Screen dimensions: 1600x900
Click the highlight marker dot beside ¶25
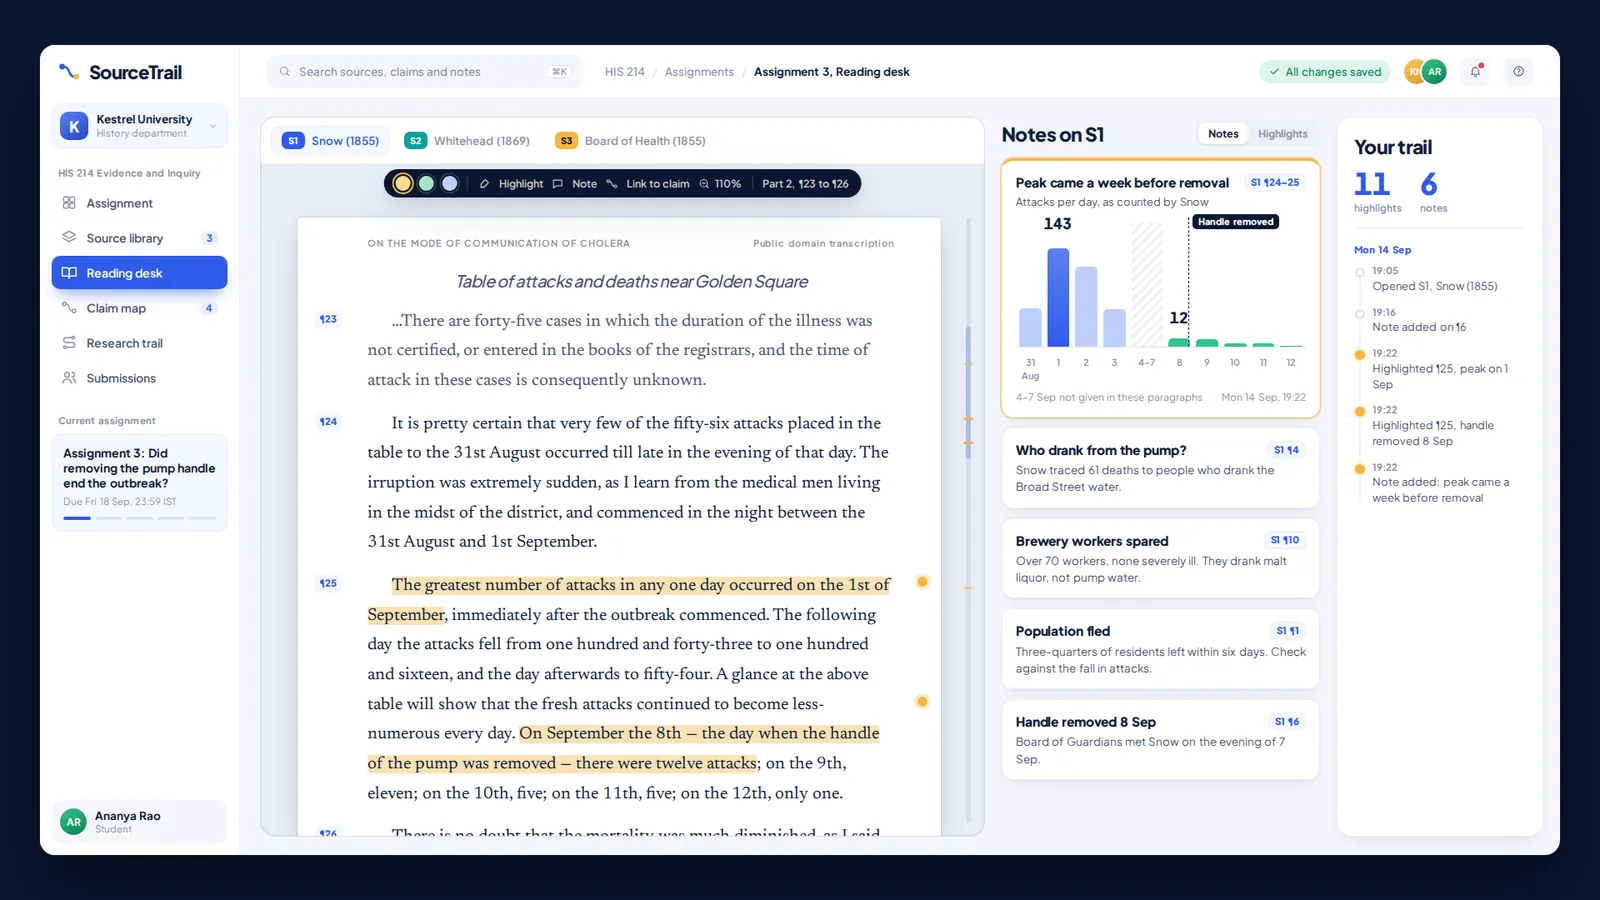pyautogui.click(x=922, y=582)
